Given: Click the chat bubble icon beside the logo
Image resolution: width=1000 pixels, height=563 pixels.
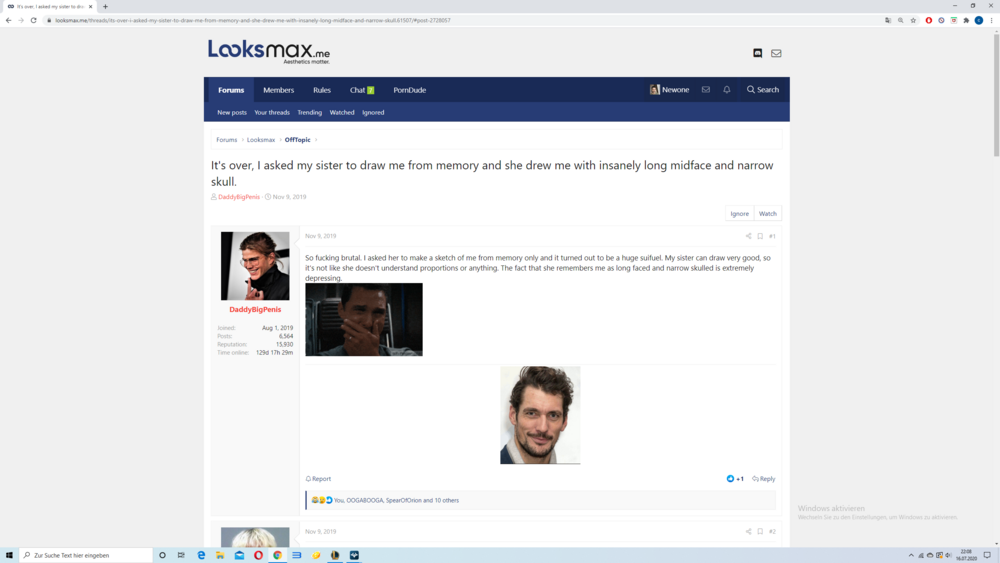Looking at the screenshot, I should click(757, 53).
